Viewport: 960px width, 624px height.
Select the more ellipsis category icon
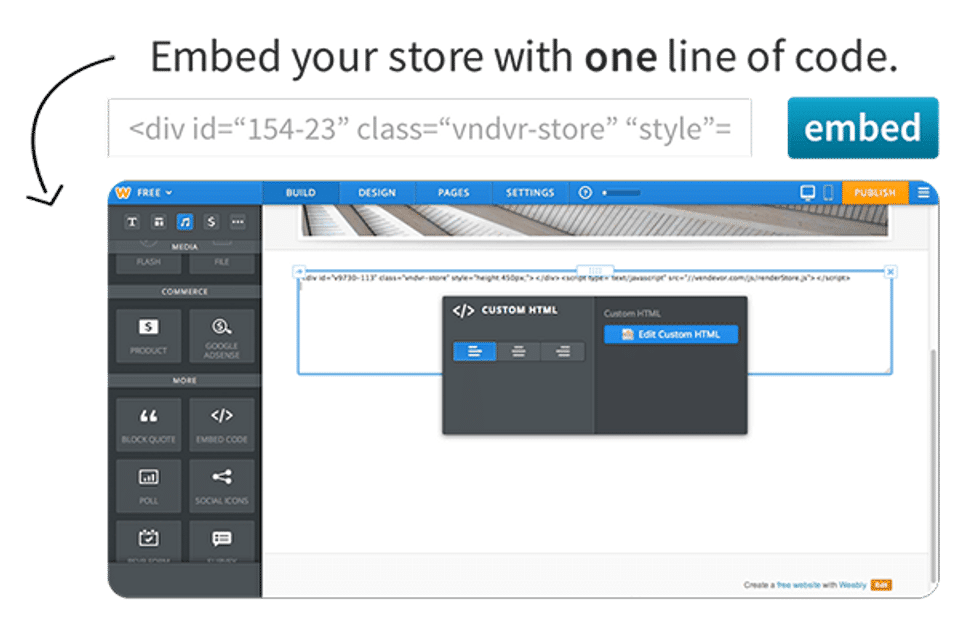238,222
